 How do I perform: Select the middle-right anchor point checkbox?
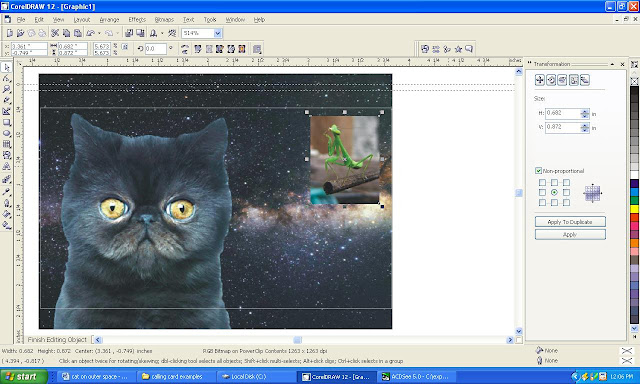[x=566, y=192]
